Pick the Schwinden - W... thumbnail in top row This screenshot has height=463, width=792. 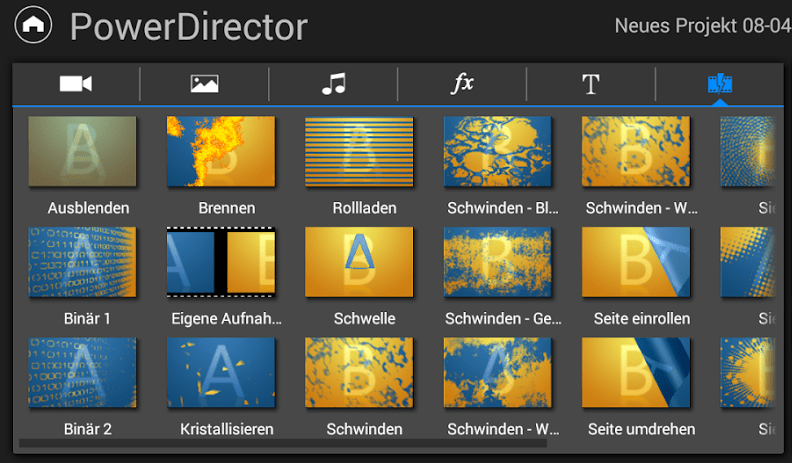point(636,151)
